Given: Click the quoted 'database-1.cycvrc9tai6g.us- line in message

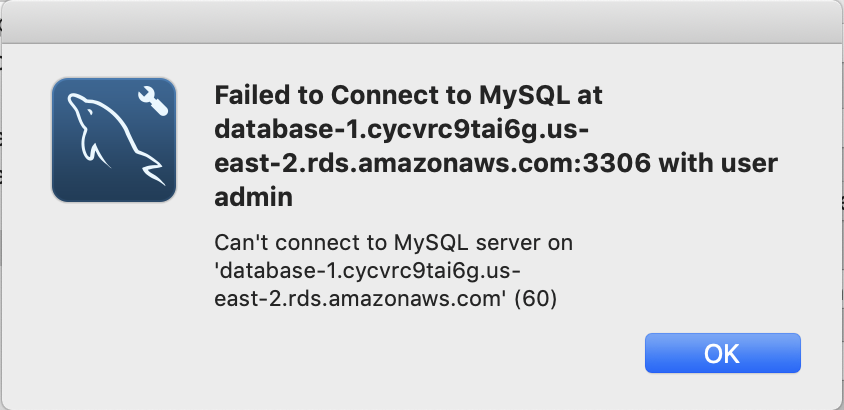Looking at the screenshot, I should tap(368, 272).
